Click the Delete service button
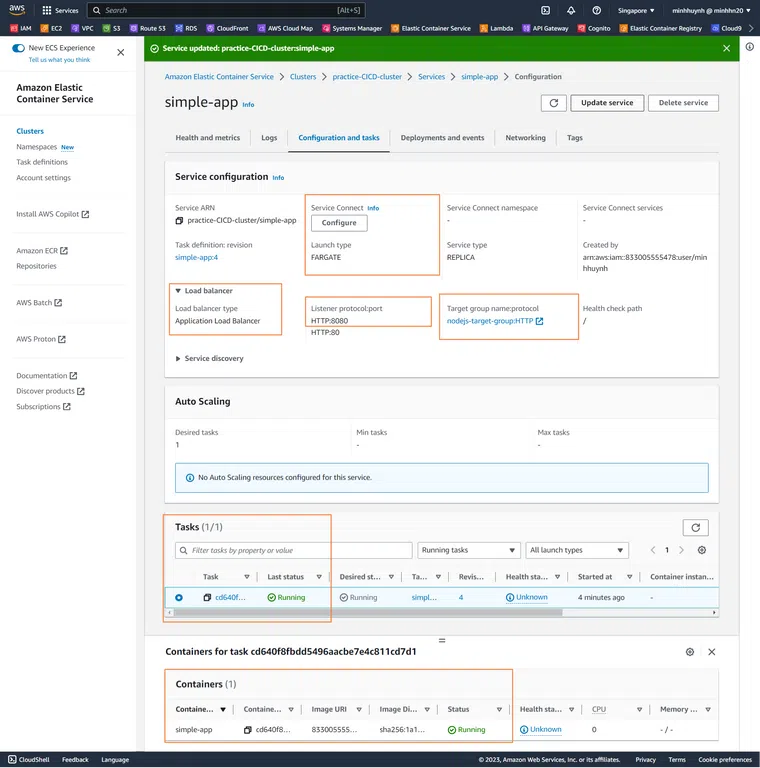The width and height of the screenshot is (760, 768). point(683,103)
